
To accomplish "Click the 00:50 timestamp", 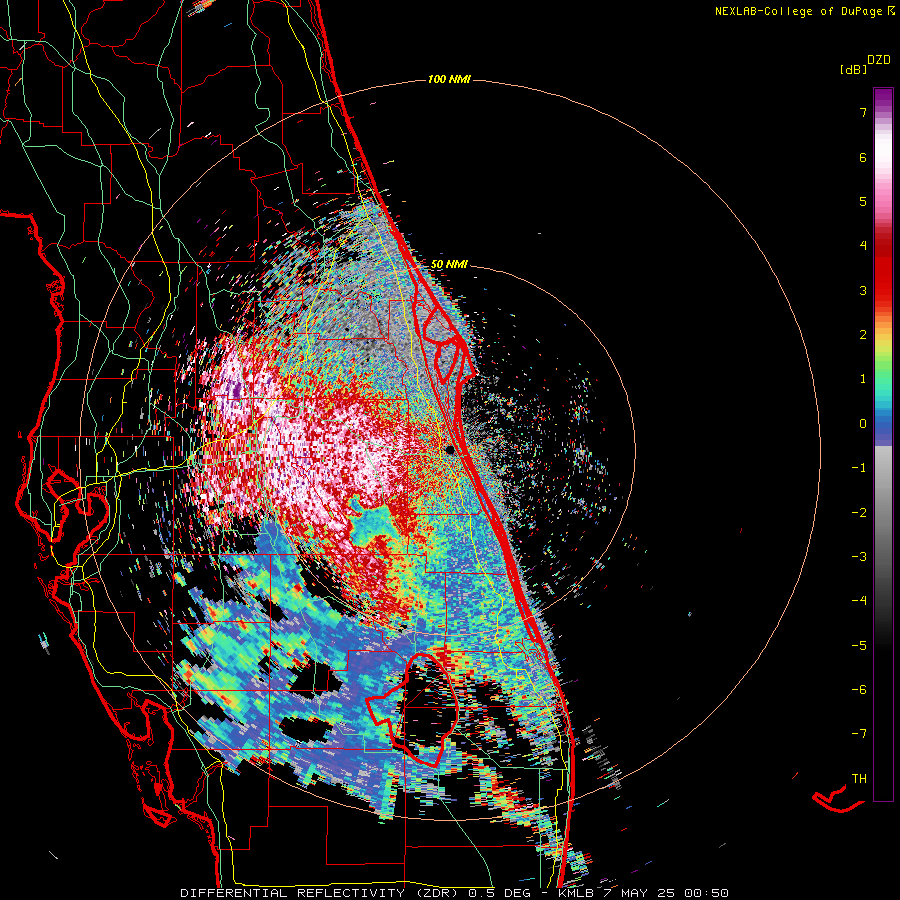I will tap(709, 893).
